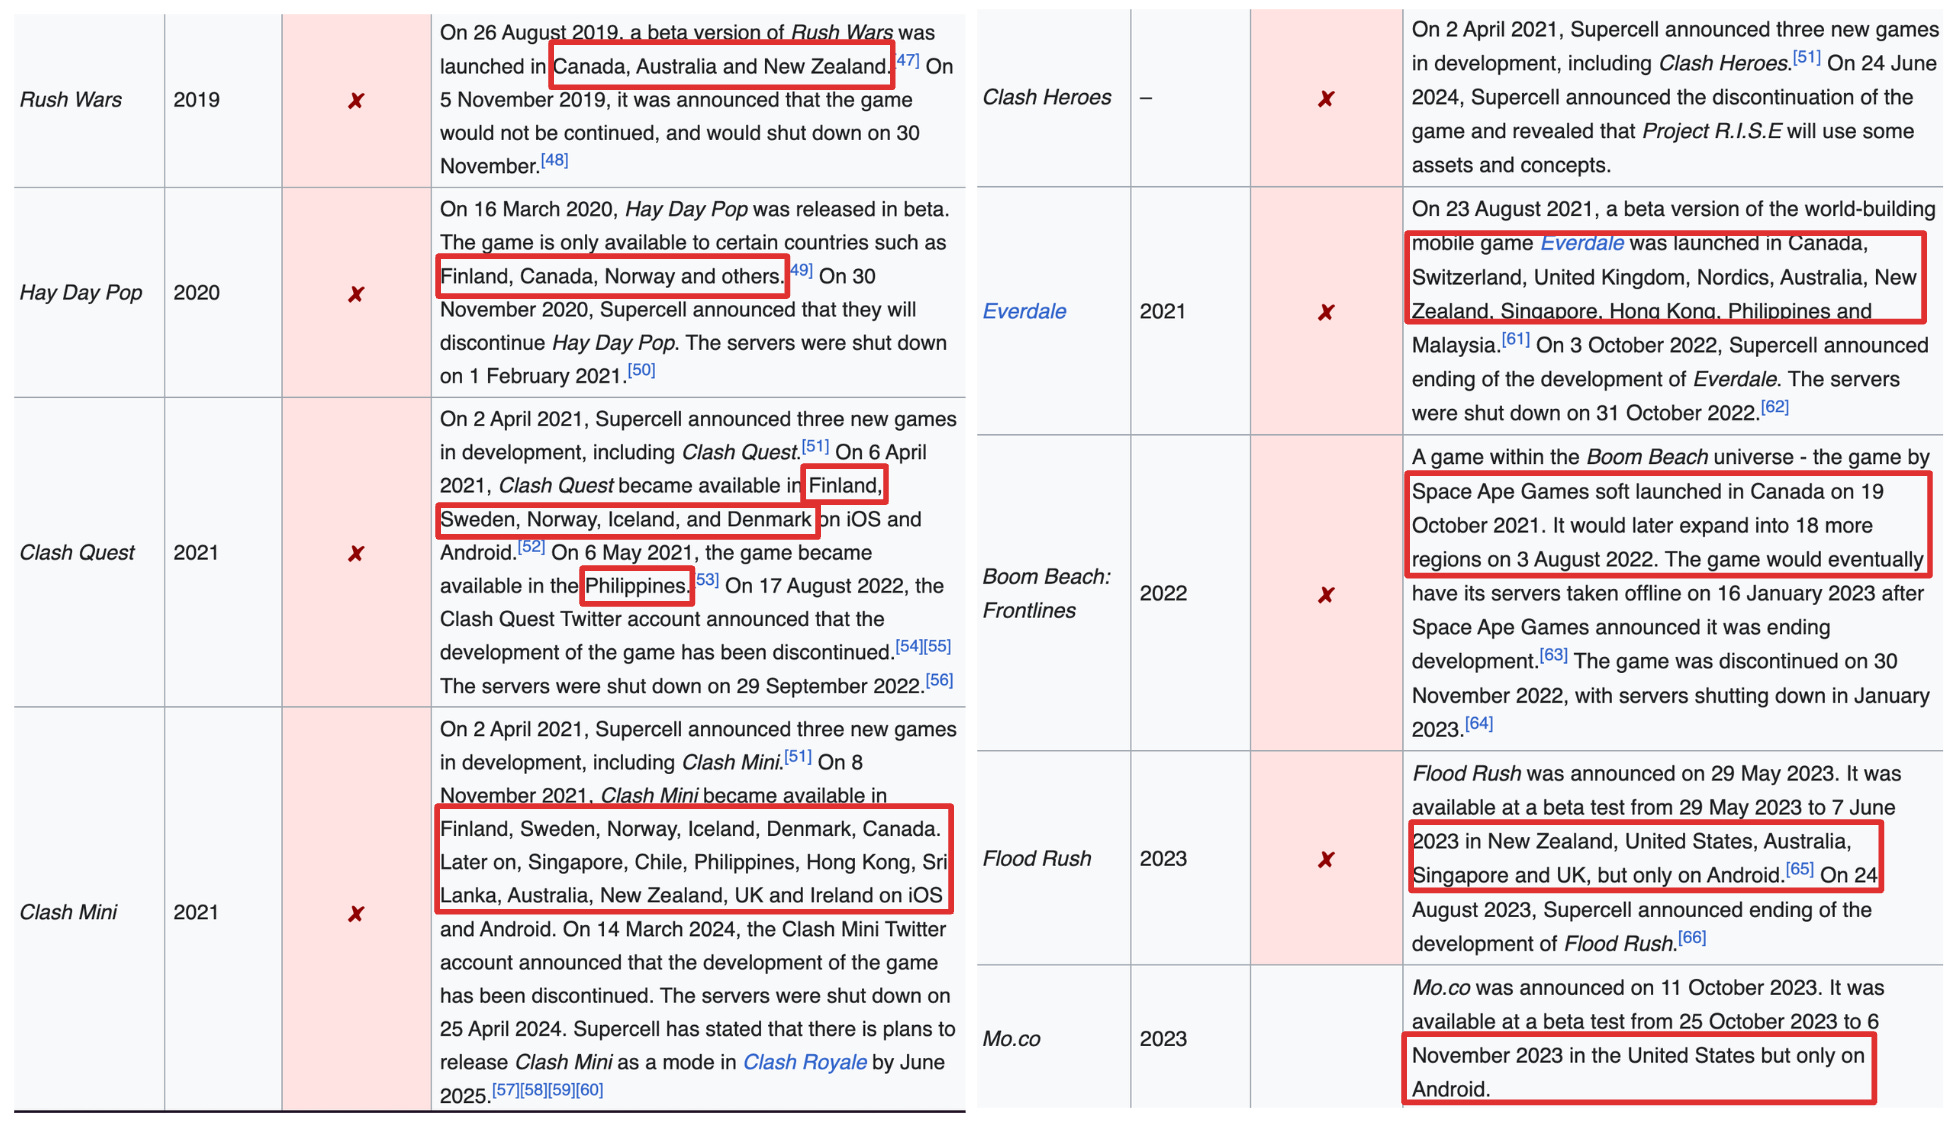The image size is (1960, 1124).
Task: Open citation [51] in Clash Mini row
Action: (x=798, y=756)
